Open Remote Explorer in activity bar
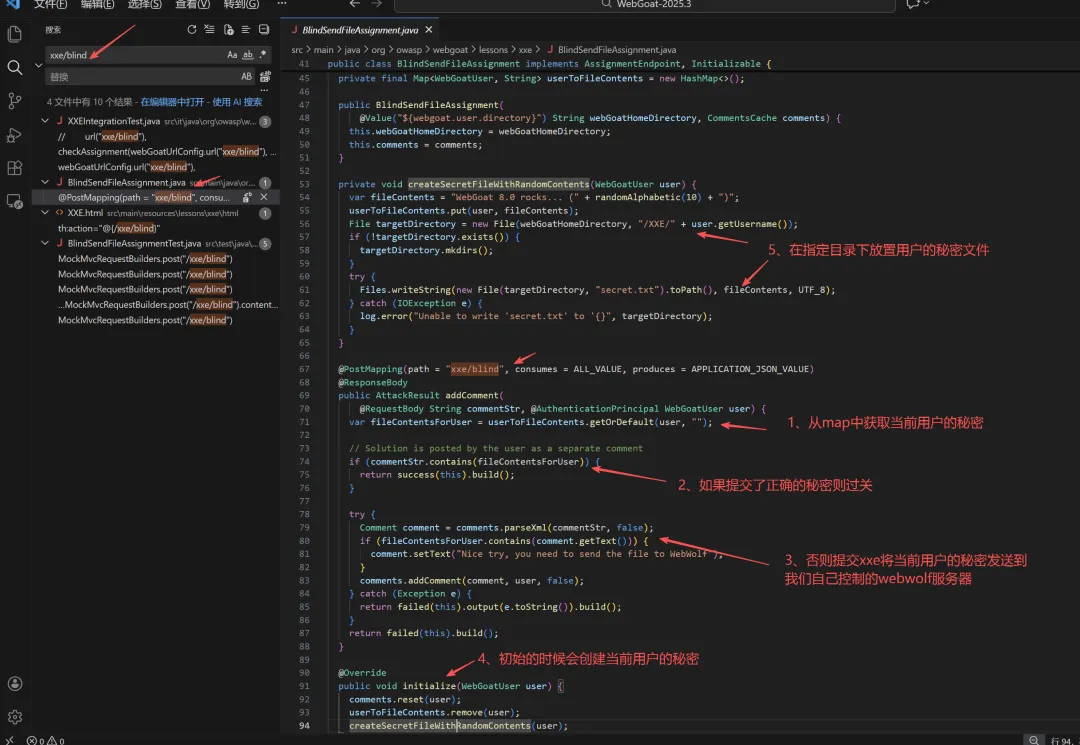 click(x=14, y=202)
